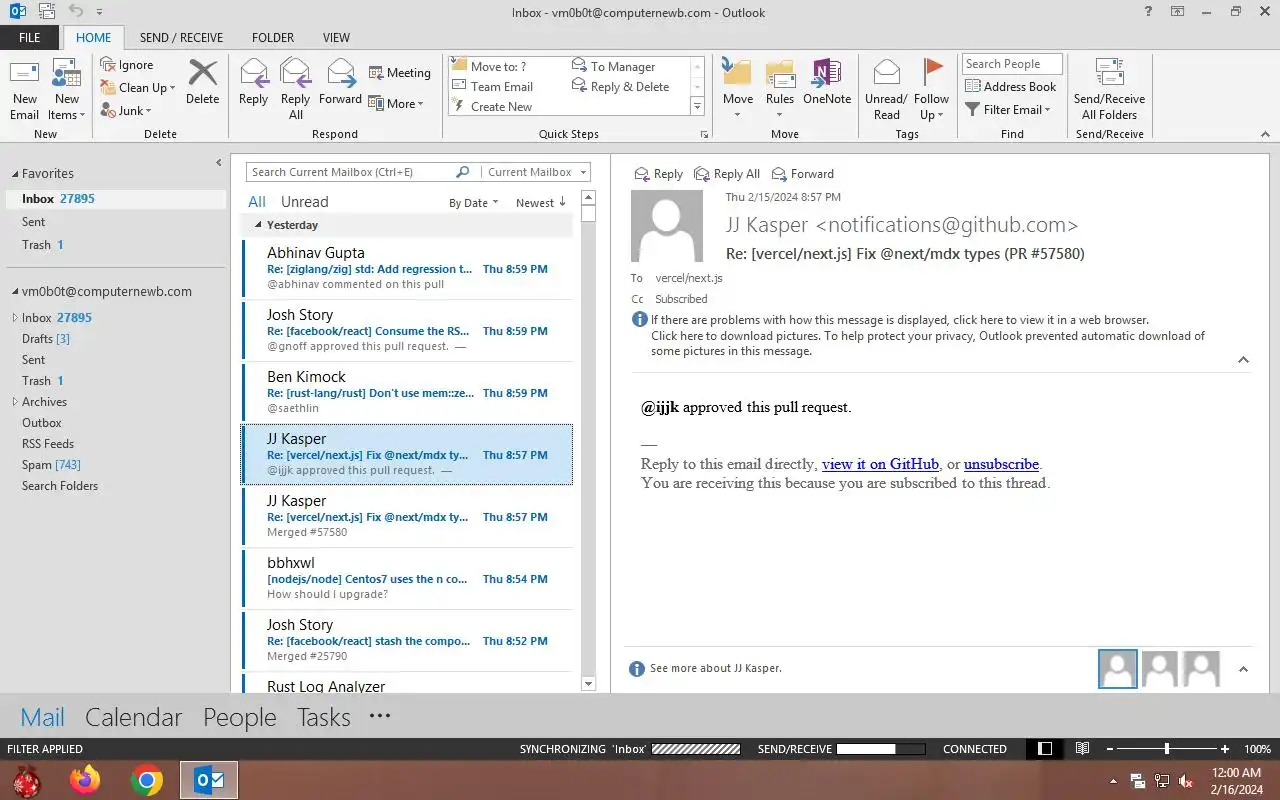Click Forward in the reading pane

pyautogui.click(x=801, y=174)
